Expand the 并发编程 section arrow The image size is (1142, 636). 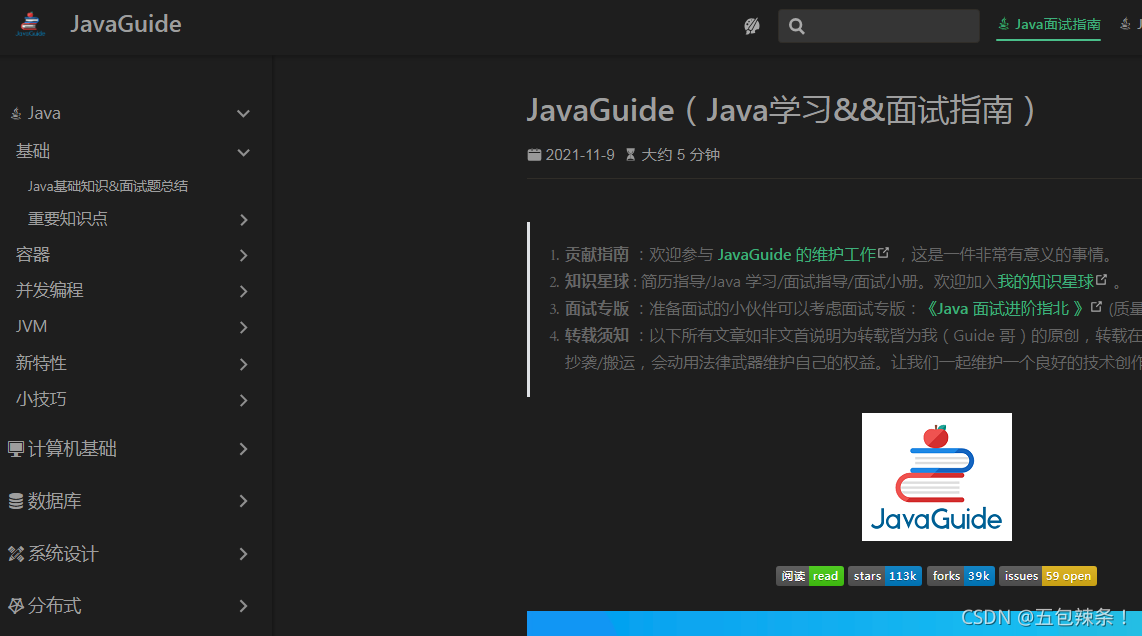[243, 291]
